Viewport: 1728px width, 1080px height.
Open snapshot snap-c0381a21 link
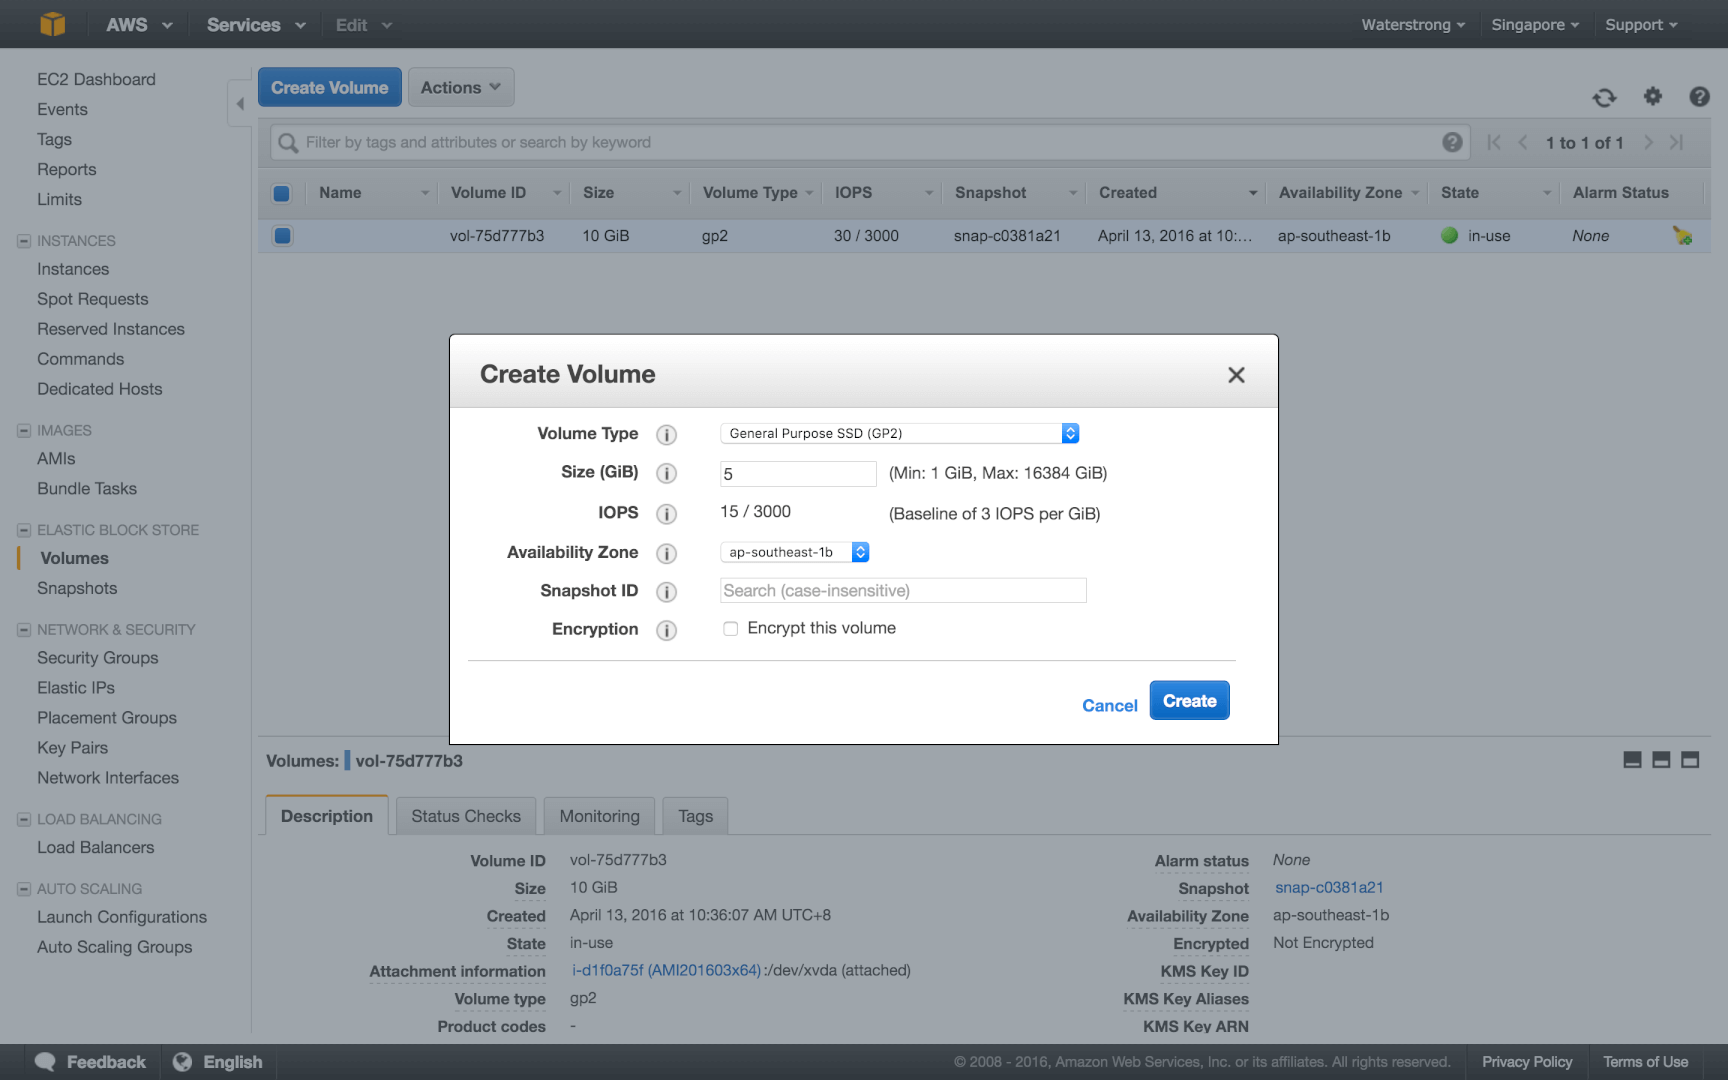point(1329,887)
